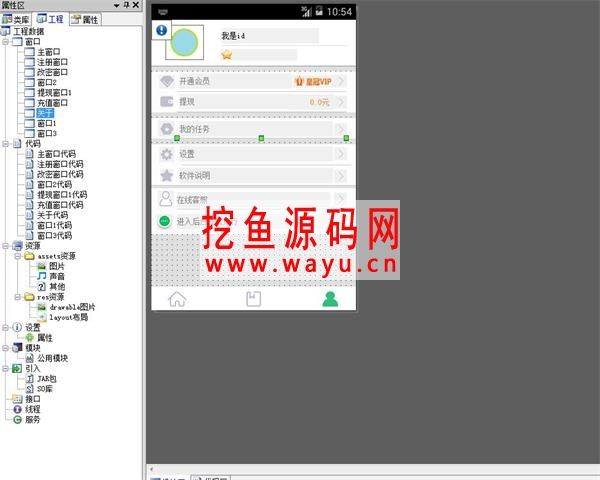
Task: Open the panel dropdown arrow in 属性区 header
Action: coord(117,5)
